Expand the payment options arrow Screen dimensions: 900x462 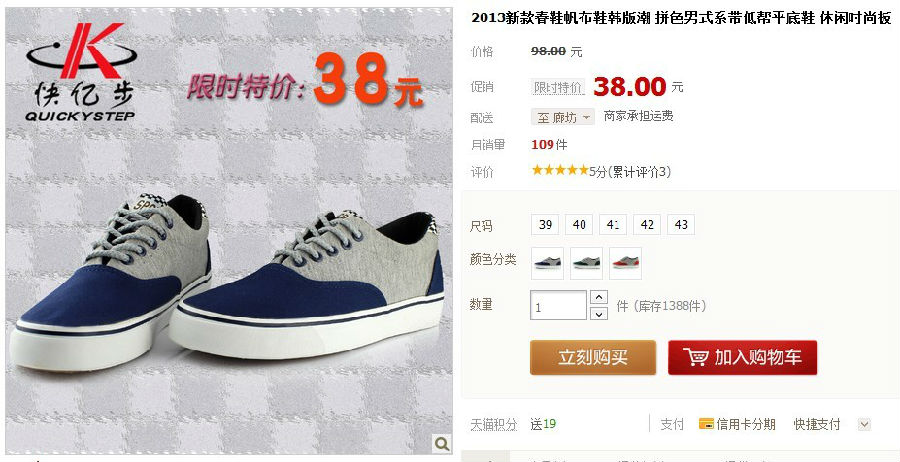pos(864,425)
